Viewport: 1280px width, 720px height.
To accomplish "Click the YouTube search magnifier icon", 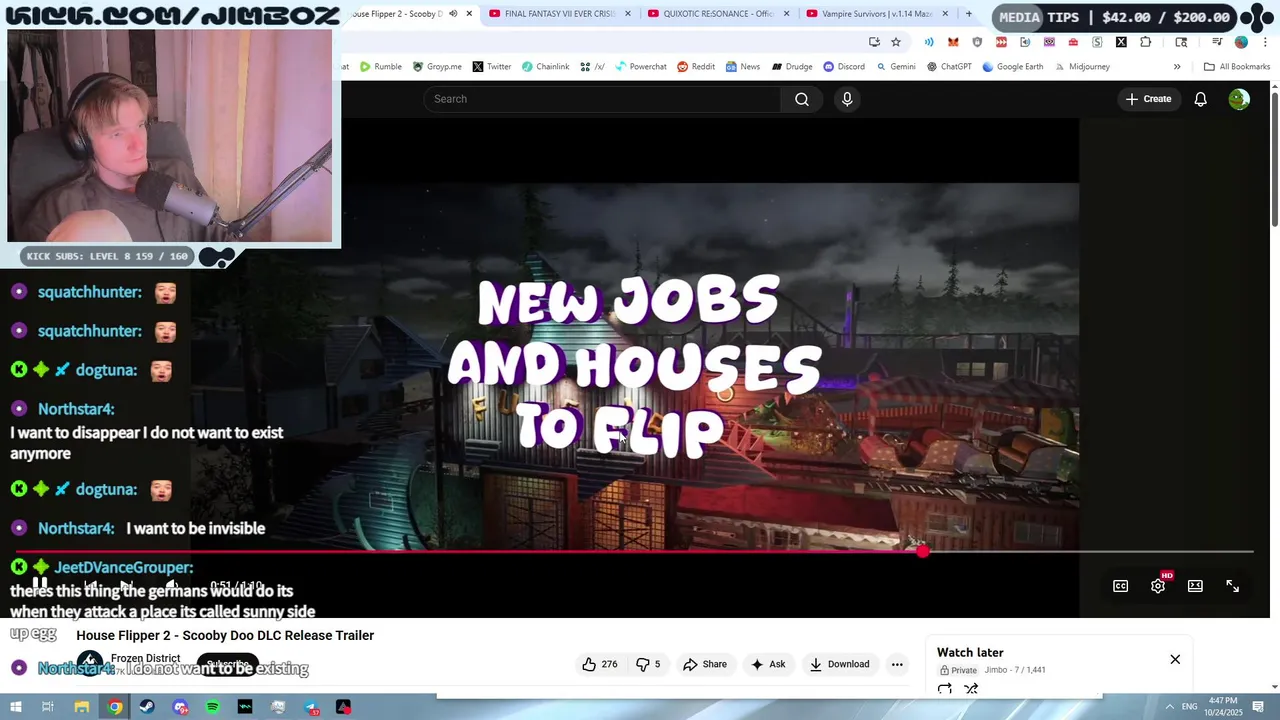I will pos(801,99).
